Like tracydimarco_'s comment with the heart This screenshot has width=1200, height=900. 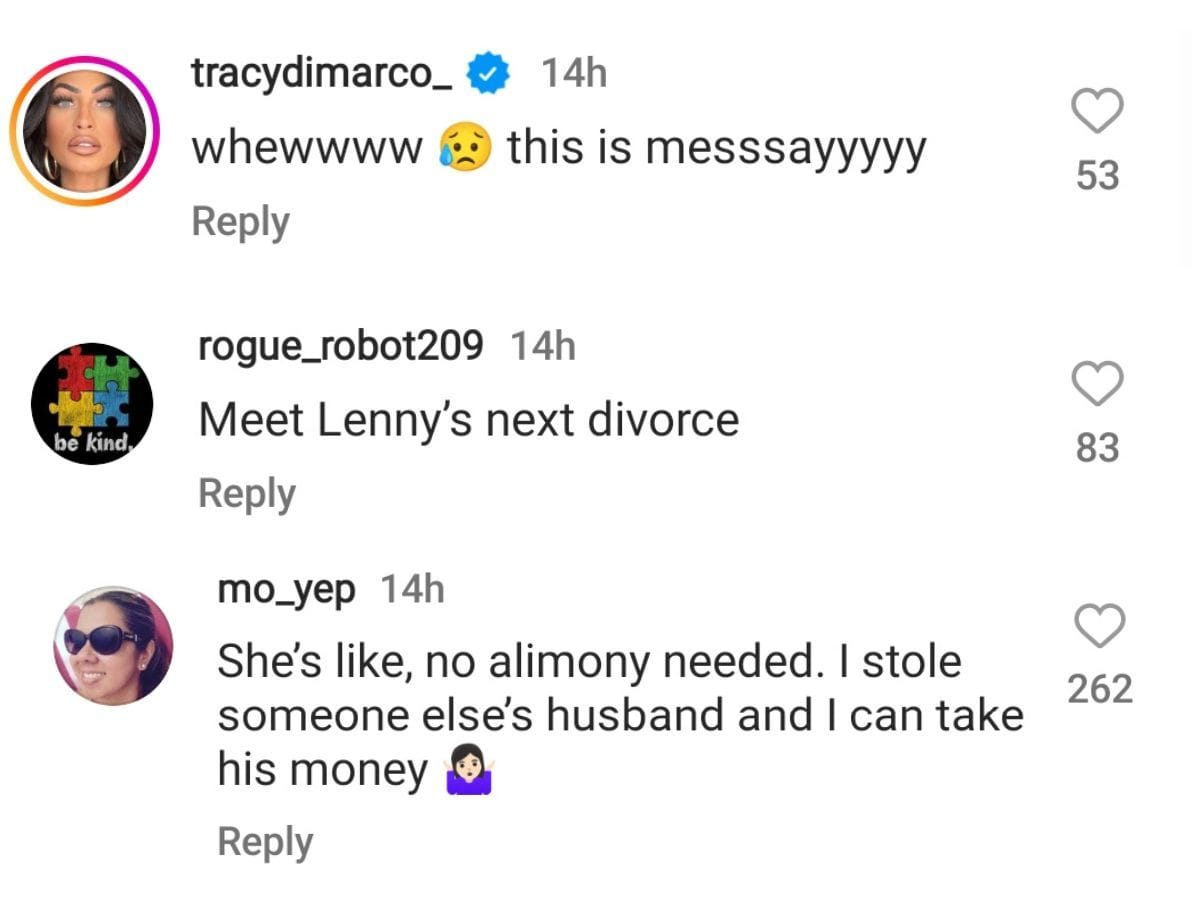pos(1097,111)
